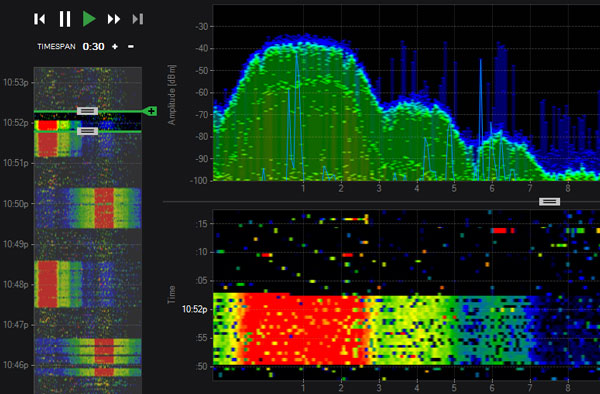600x394 pixels.
Task: Click the Amplitude [dBm] axis label
Action: pyautogui.click(x=172, y=94)
